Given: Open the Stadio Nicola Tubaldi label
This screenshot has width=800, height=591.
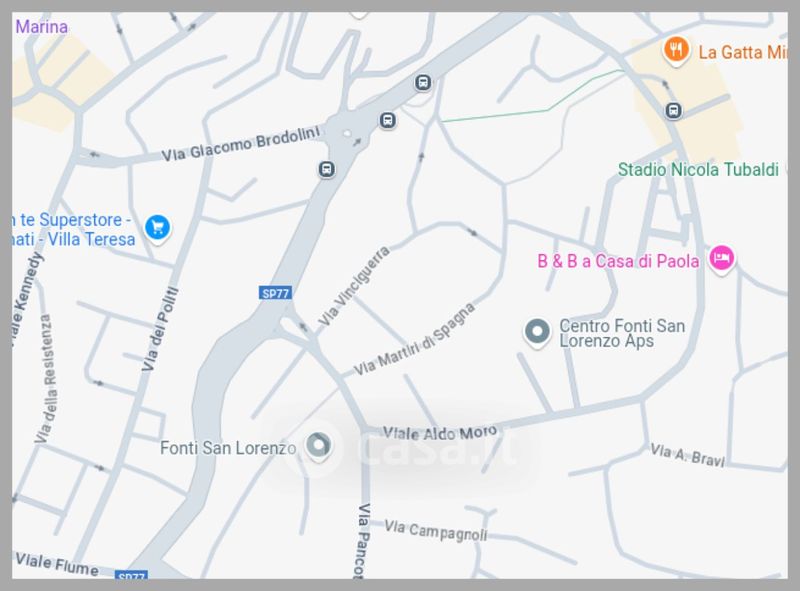Looking at the screenshot, I should point(698,169).
